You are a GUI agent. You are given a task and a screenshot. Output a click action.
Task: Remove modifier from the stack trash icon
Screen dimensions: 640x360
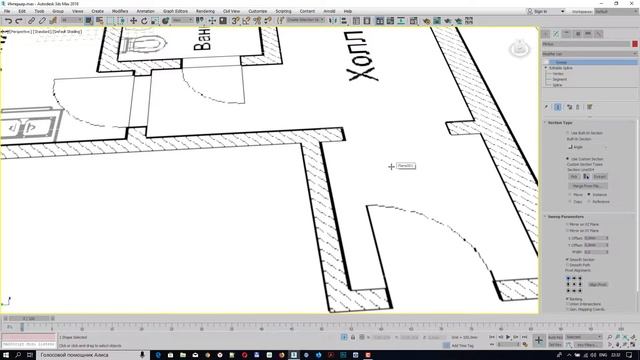(x=578, y=107)
